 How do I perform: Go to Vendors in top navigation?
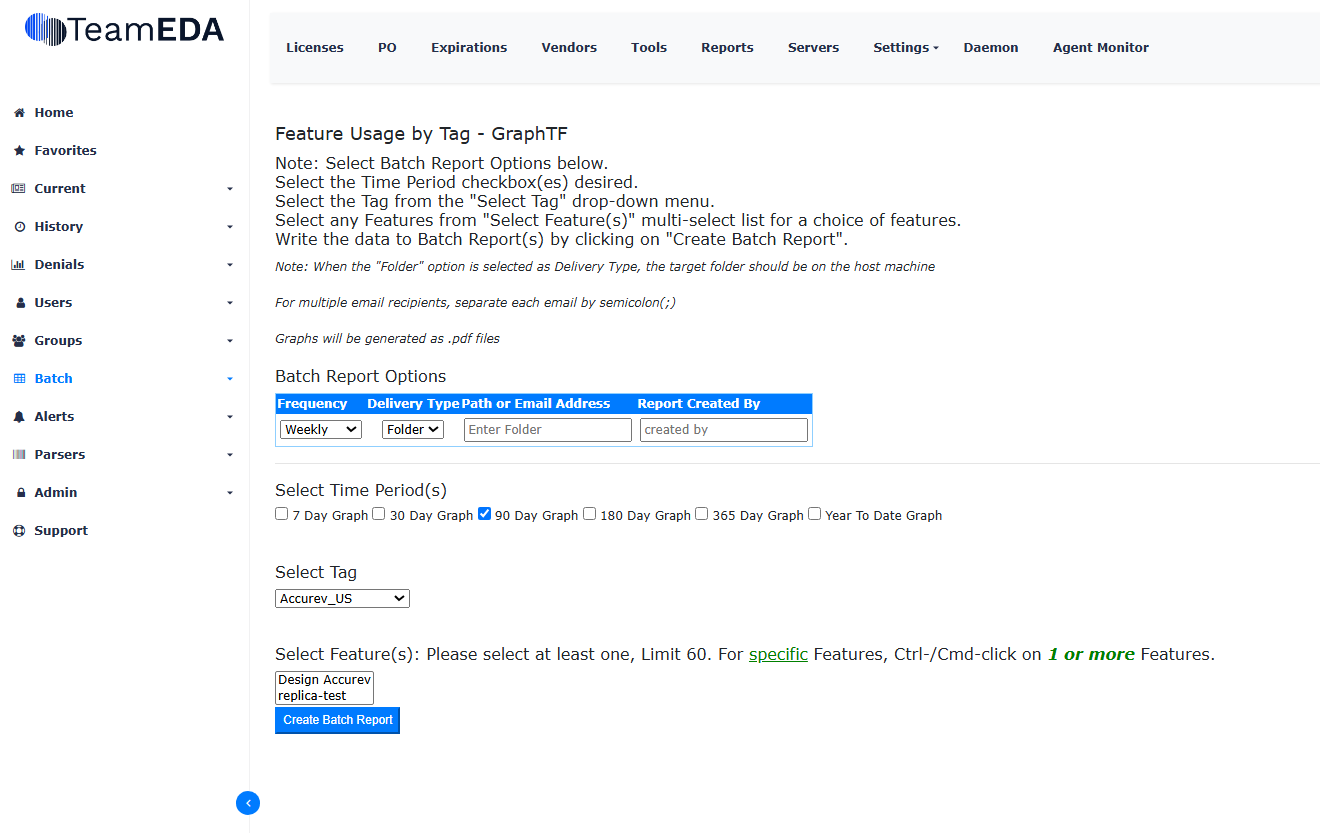coord(569,47)
